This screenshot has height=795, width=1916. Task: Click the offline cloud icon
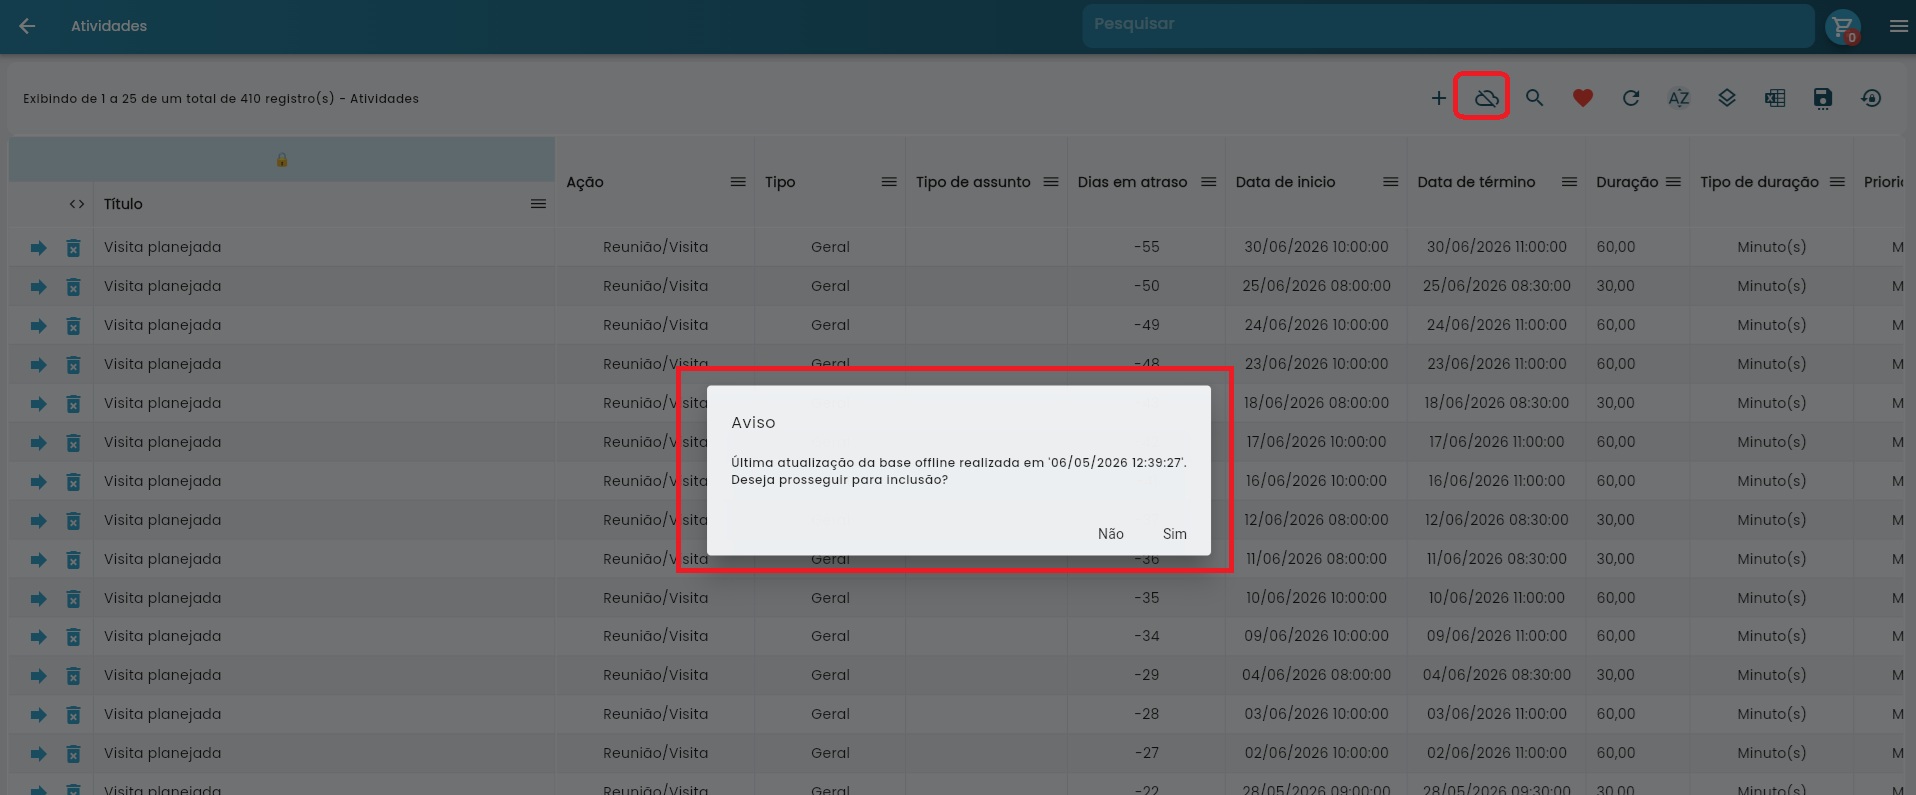[x=1486, y=98]
